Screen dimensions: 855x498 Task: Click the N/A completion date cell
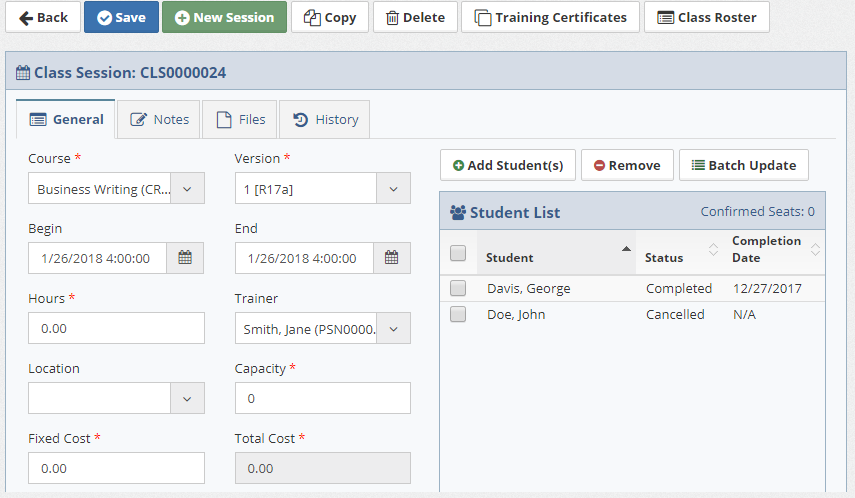[744, 315]
